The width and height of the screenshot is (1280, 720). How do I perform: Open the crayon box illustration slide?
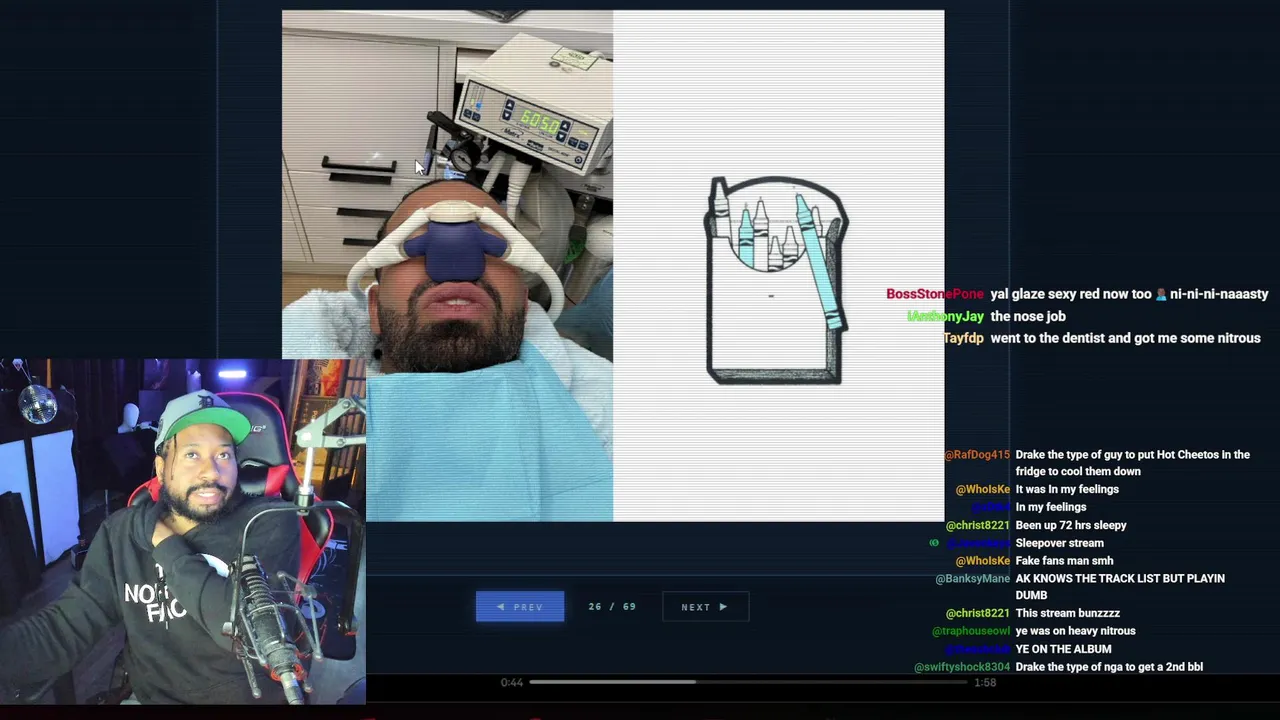pyautogui.click(x=779, y=266)
